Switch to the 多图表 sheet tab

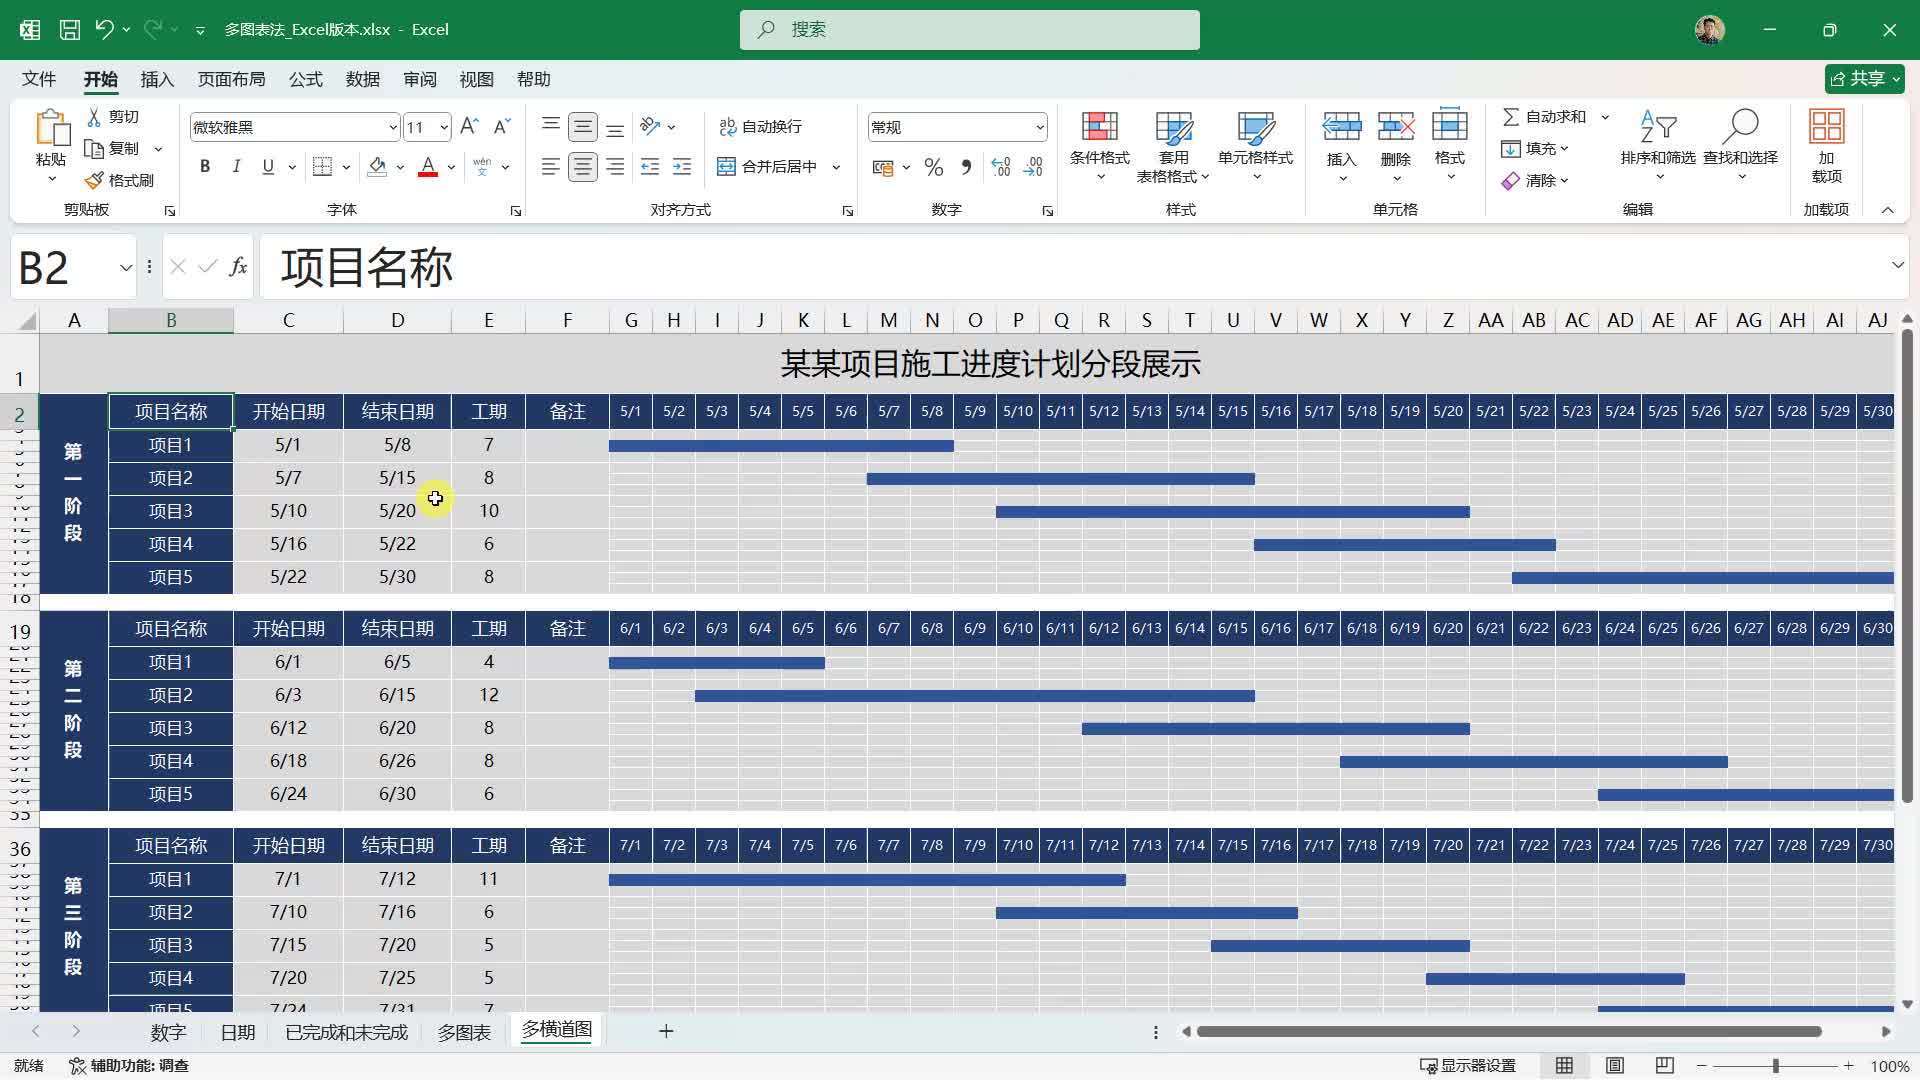(x=464, y=1032)
